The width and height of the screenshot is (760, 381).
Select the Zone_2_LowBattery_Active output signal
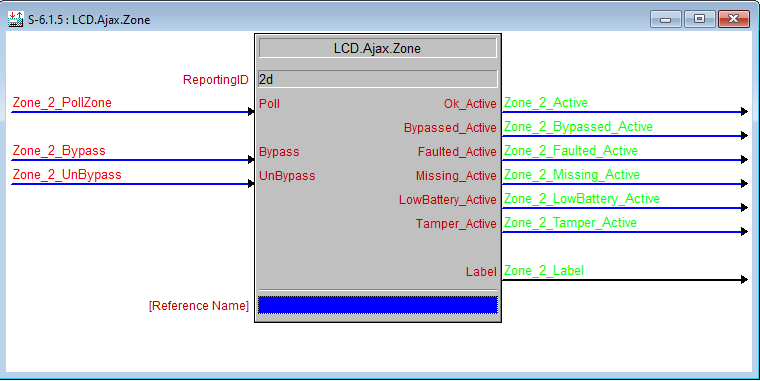pos(582,199)
